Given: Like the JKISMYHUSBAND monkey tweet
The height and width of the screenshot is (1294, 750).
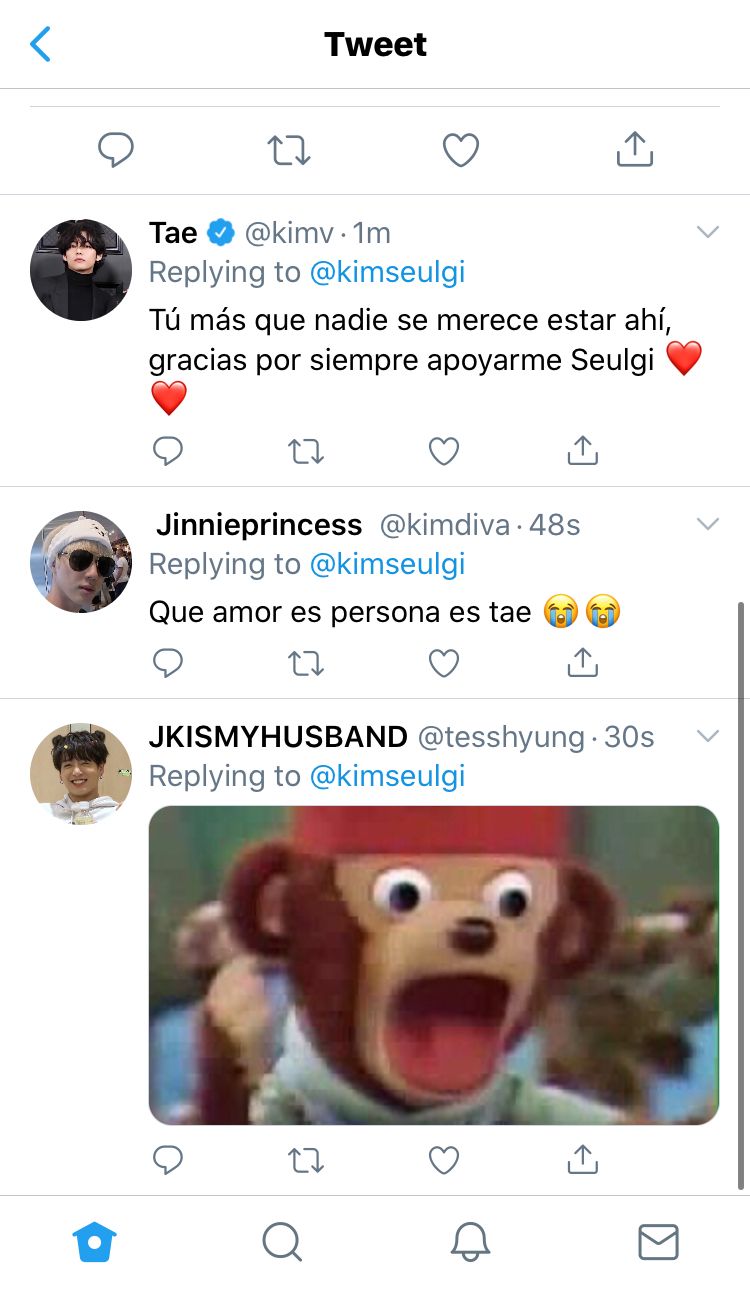Looking at the screenshot, I should click(x=443, y=1160).
